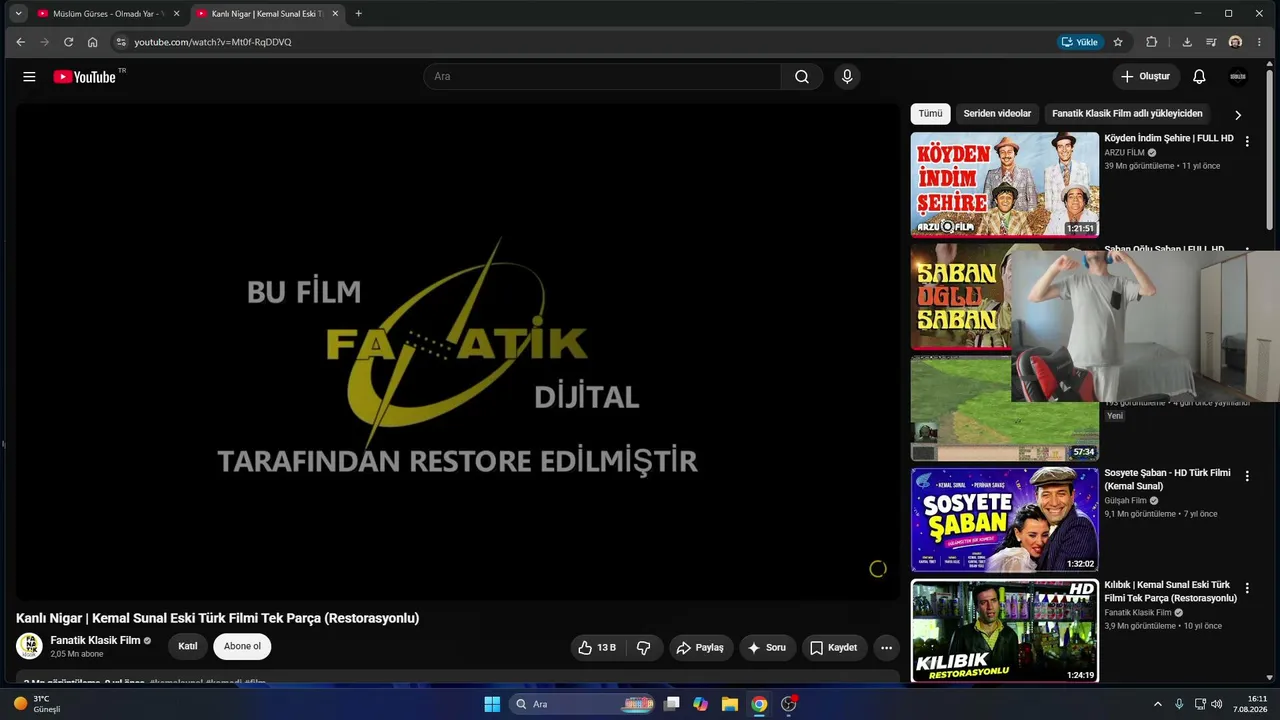Open more actions under the video
1280x720 pixels.
(886, 647)
